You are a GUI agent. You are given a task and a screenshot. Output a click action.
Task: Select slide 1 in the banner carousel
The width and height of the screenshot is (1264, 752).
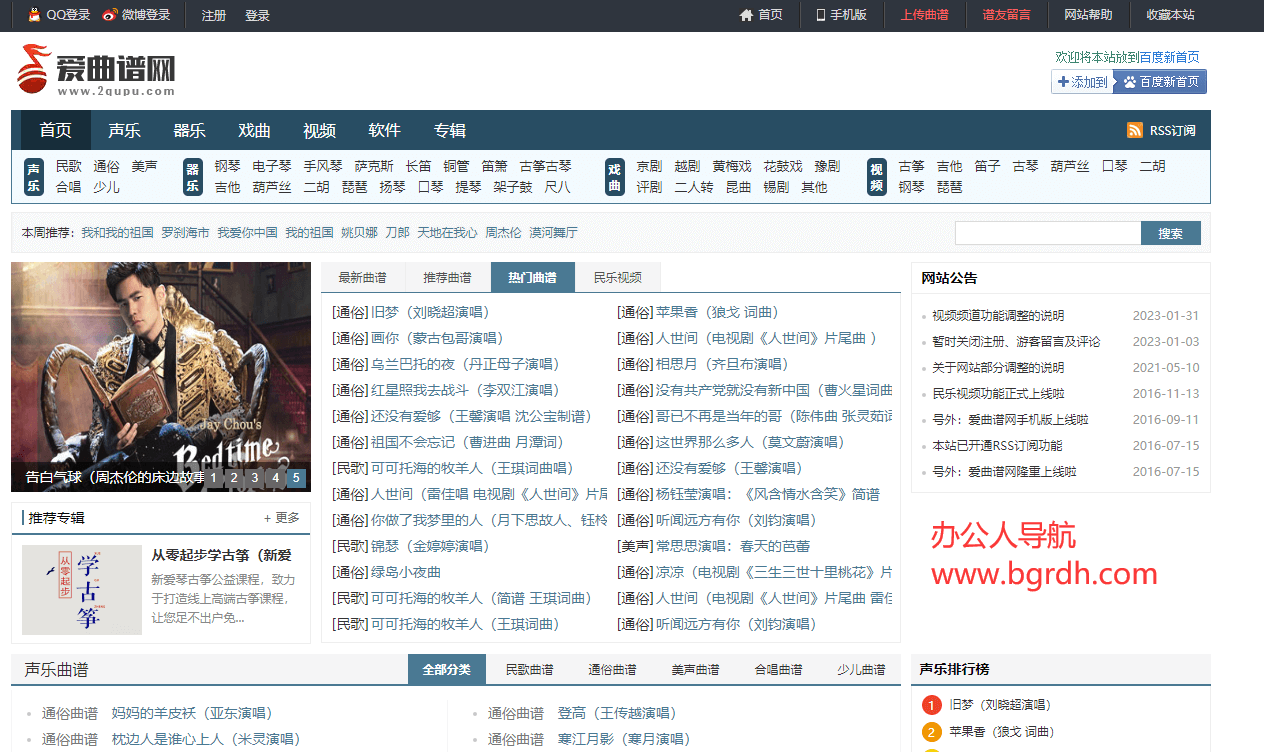pos(213,478)
